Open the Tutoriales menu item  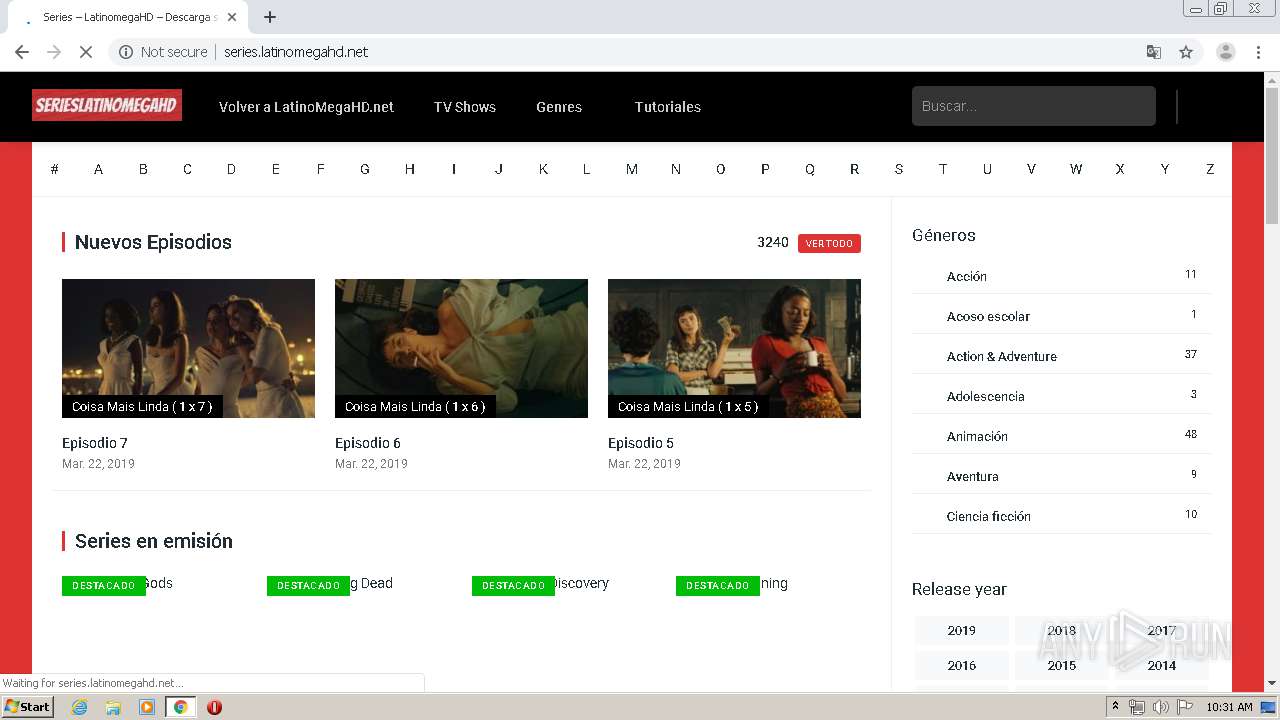click(x=668, y=107)
